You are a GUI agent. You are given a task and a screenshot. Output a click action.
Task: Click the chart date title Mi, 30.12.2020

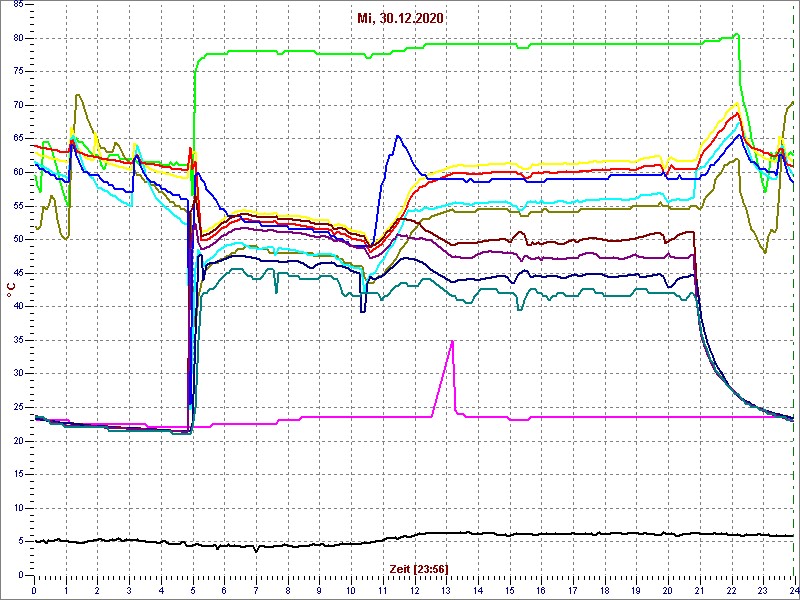pos(400,18)
